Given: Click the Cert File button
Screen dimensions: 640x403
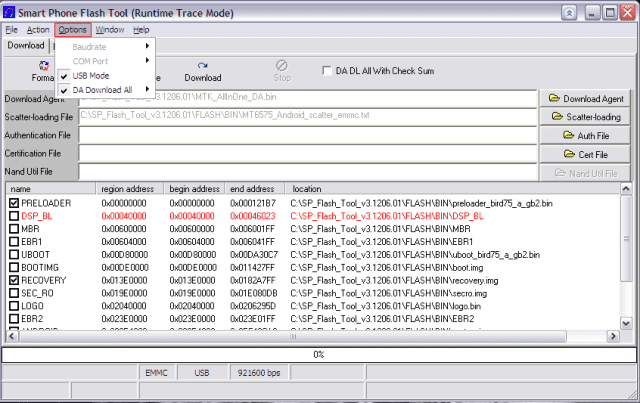Looking at the screenshot, I should pyautogui.click(x=585, y=154).
